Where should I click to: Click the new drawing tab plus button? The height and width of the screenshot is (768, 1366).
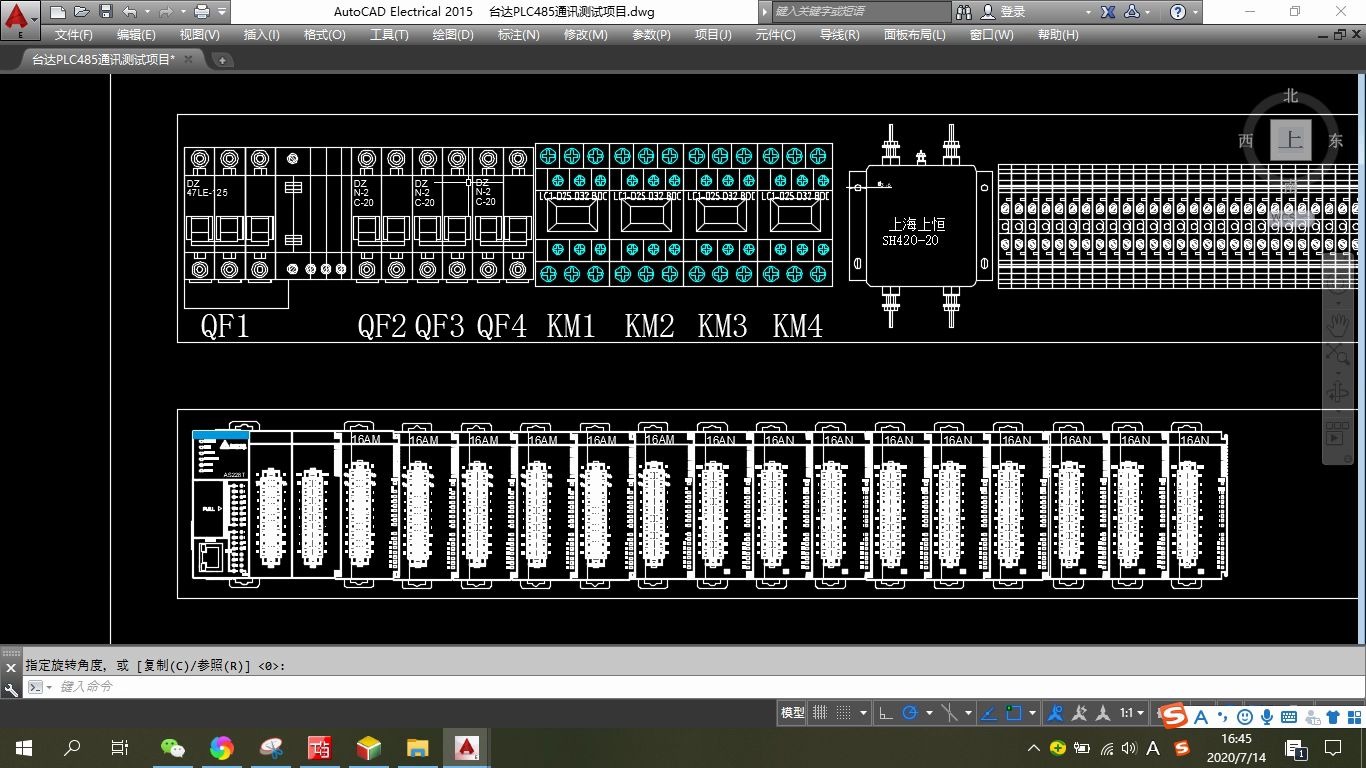[222, 60]
